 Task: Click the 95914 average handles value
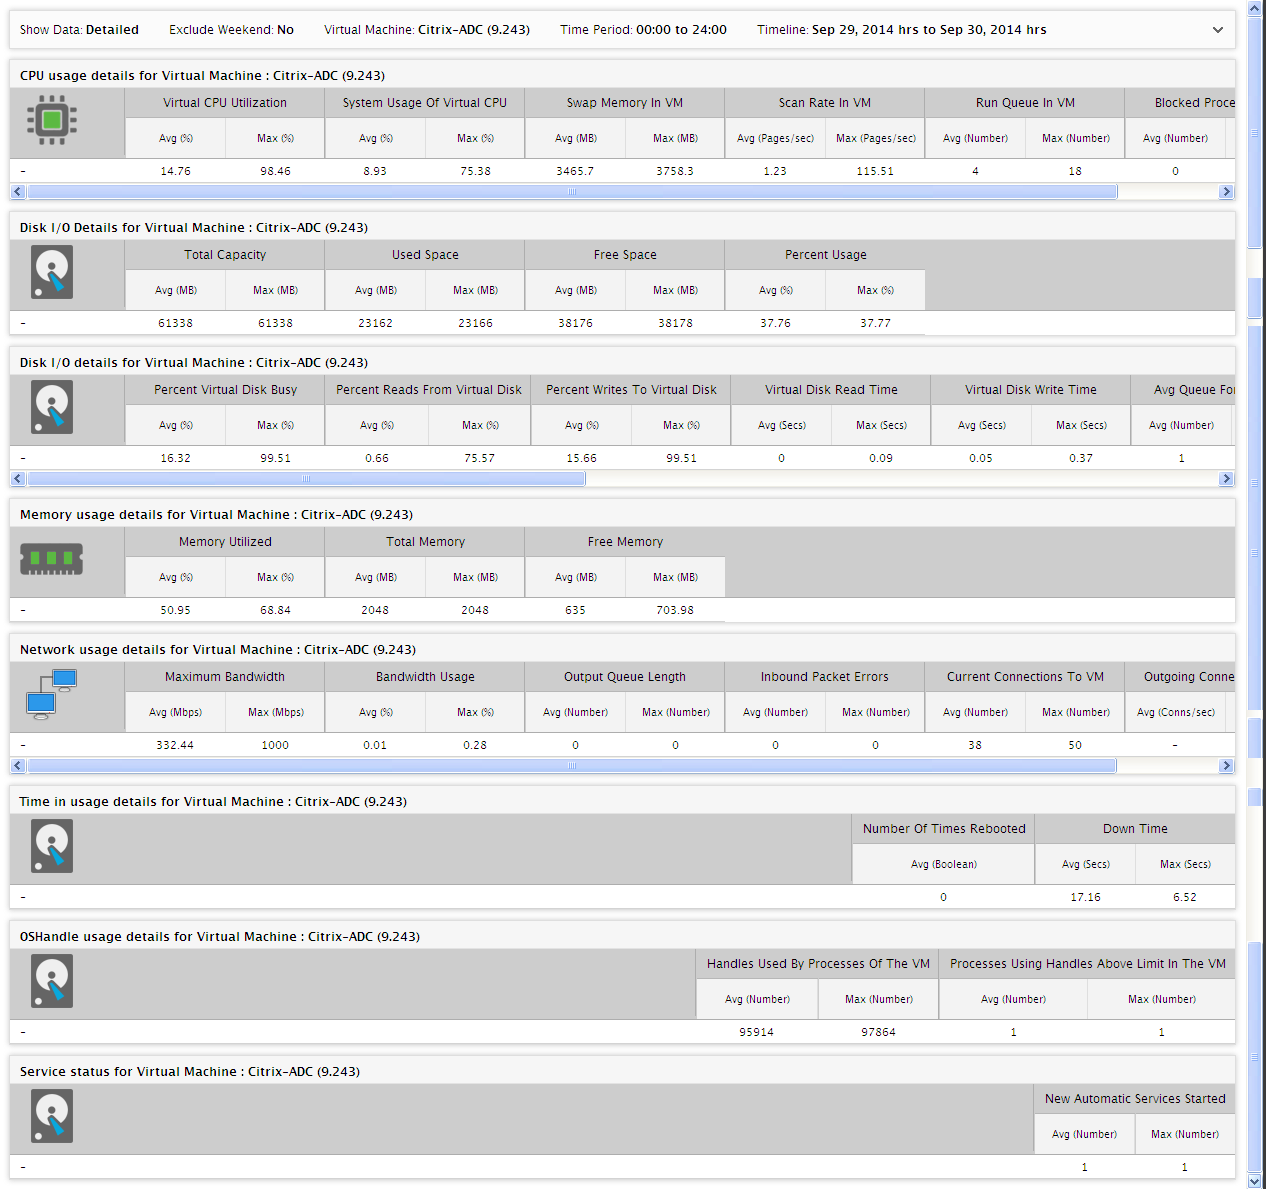(756, 1032)
